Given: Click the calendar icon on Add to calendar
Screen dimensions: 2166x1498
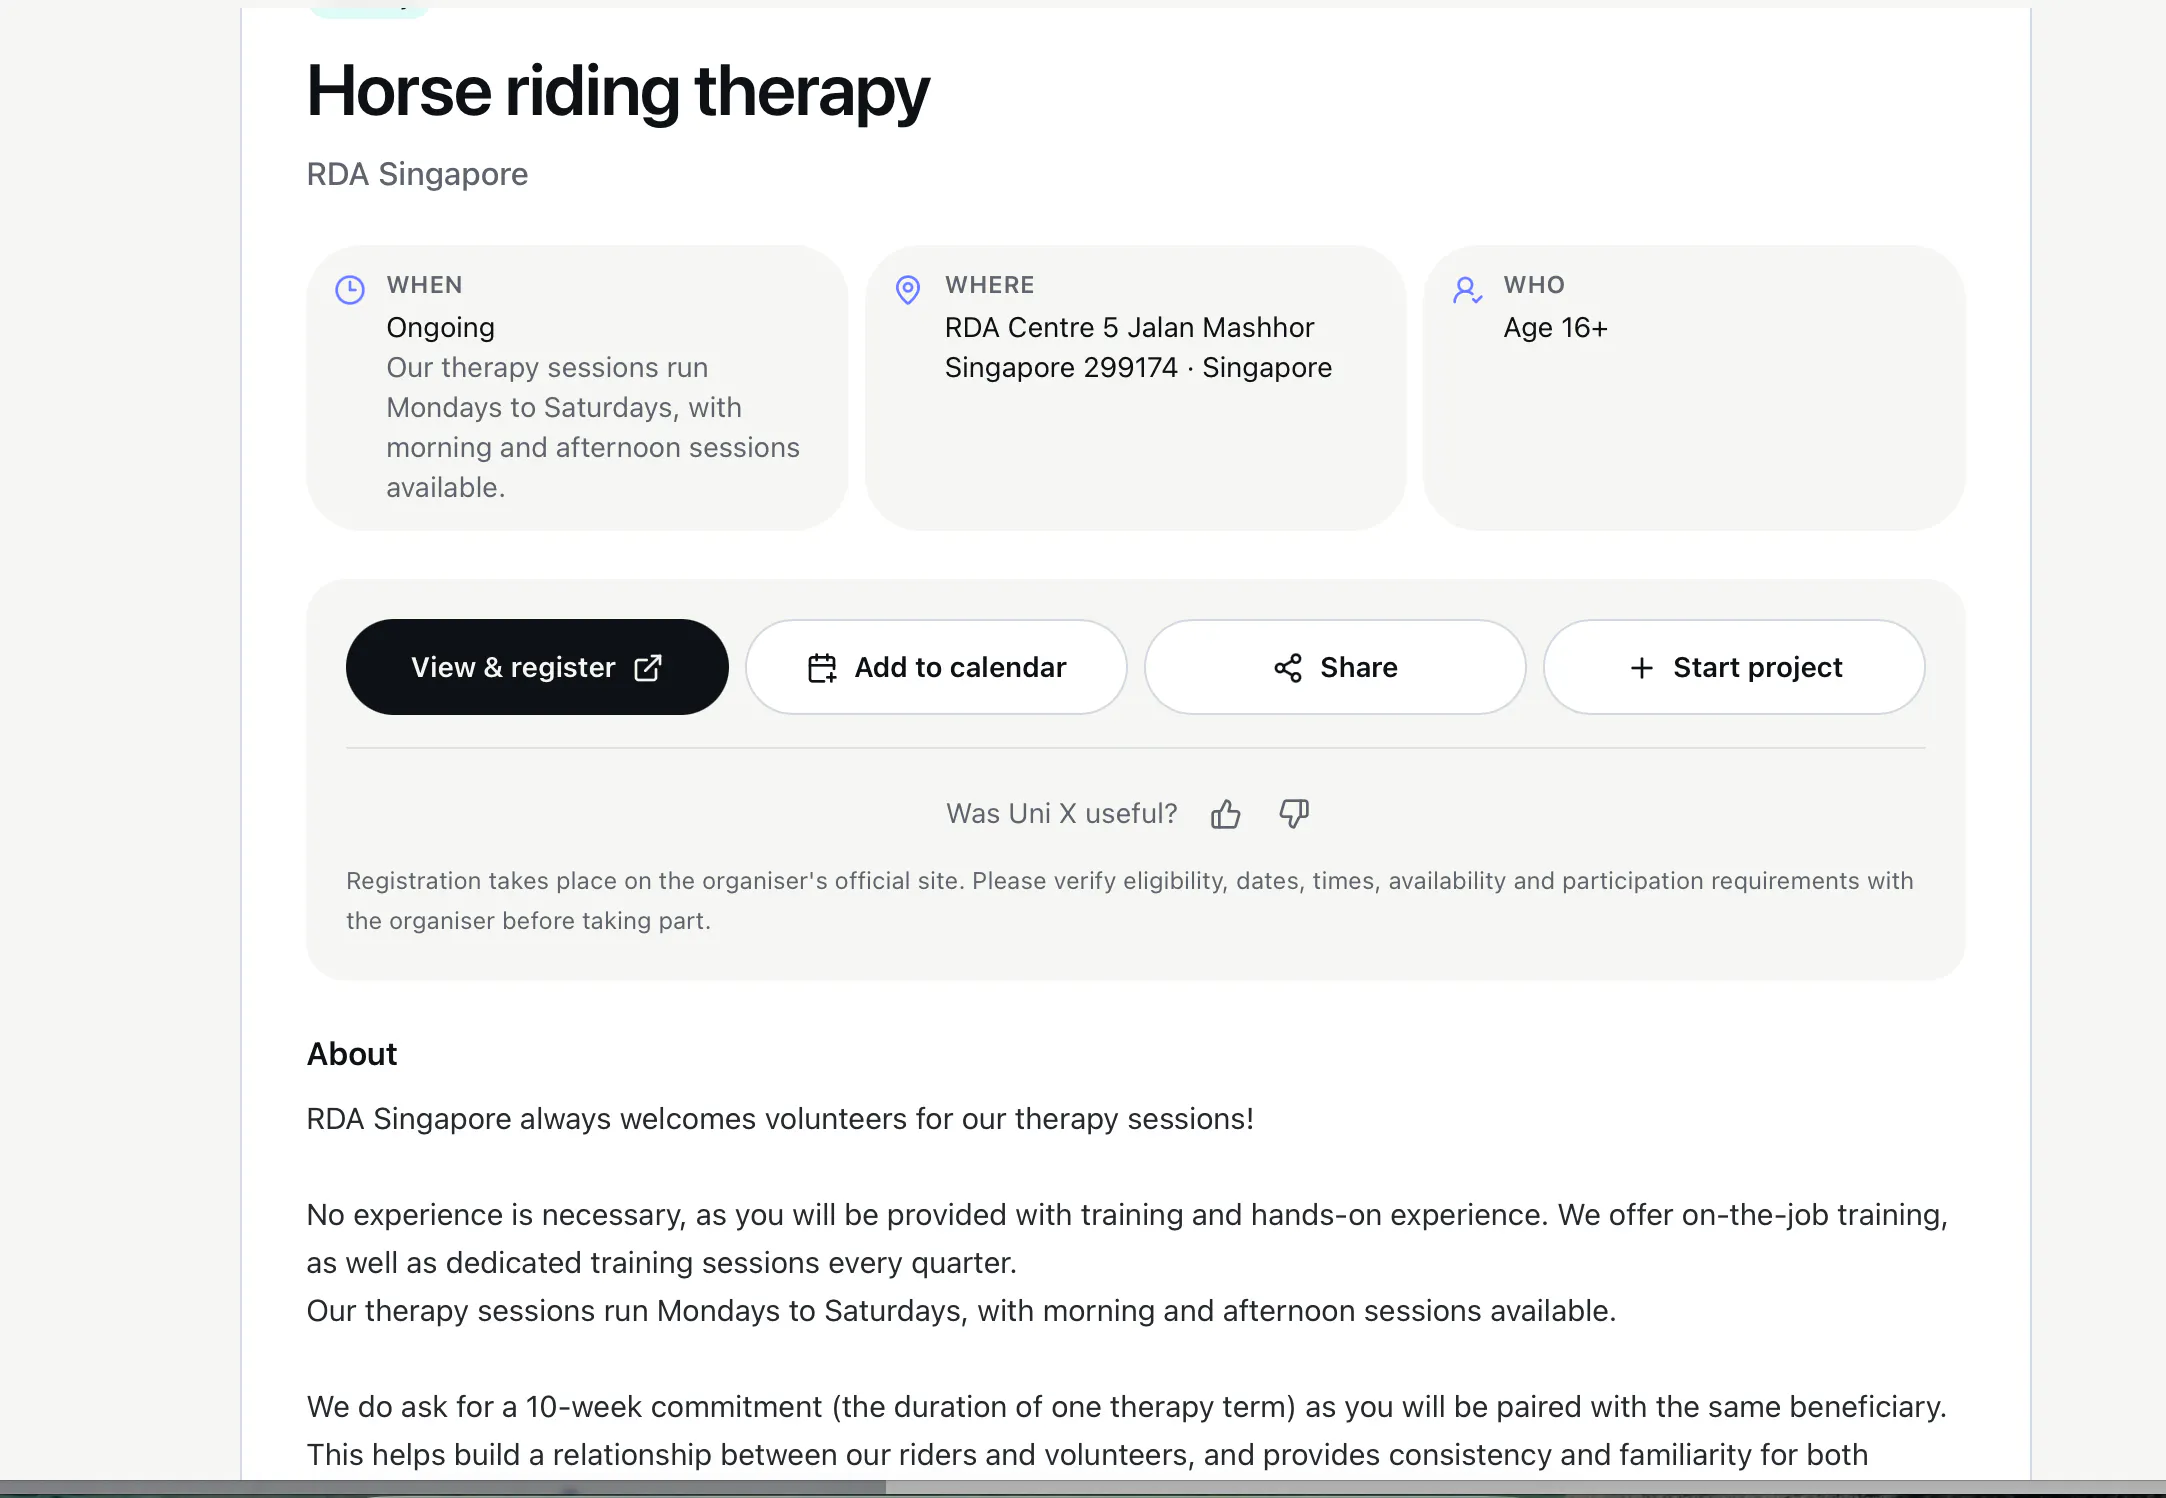Looking at the screenshot, I should tap(822, 667).
